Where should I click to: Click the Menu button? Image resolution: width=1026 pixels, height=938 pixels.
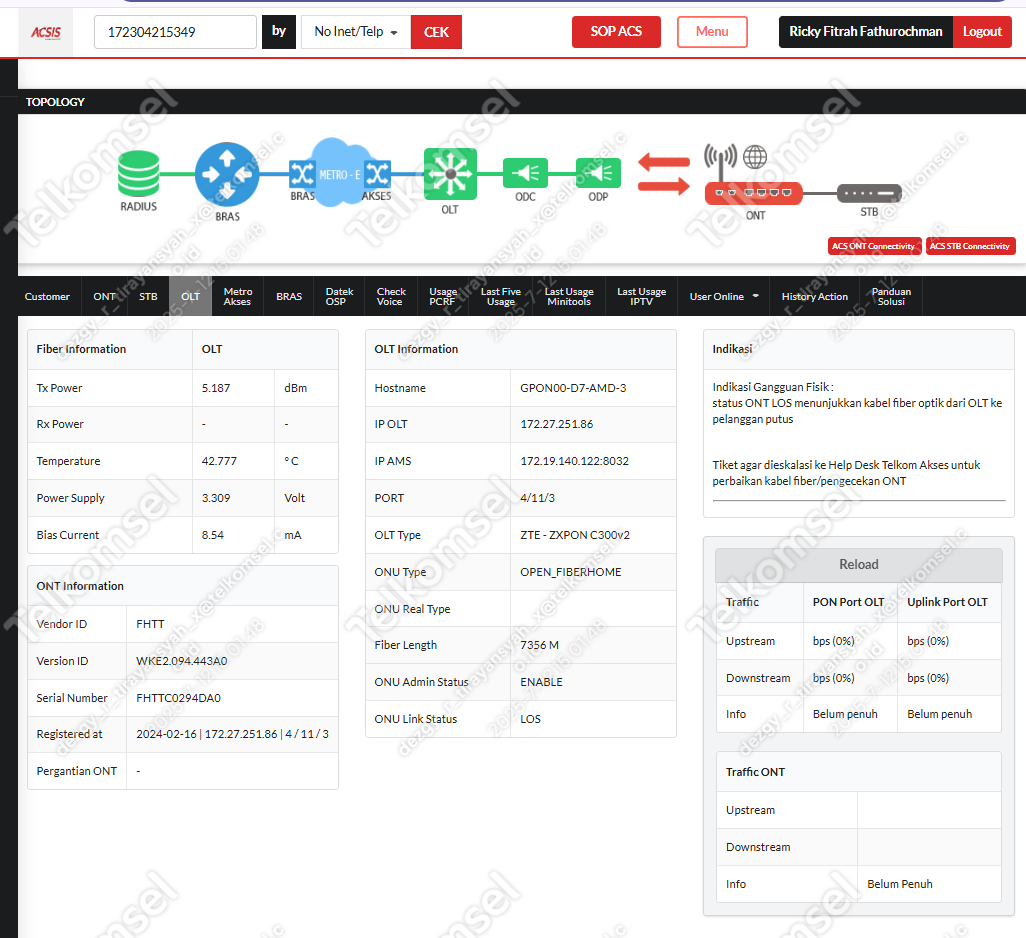coord(712,31)
